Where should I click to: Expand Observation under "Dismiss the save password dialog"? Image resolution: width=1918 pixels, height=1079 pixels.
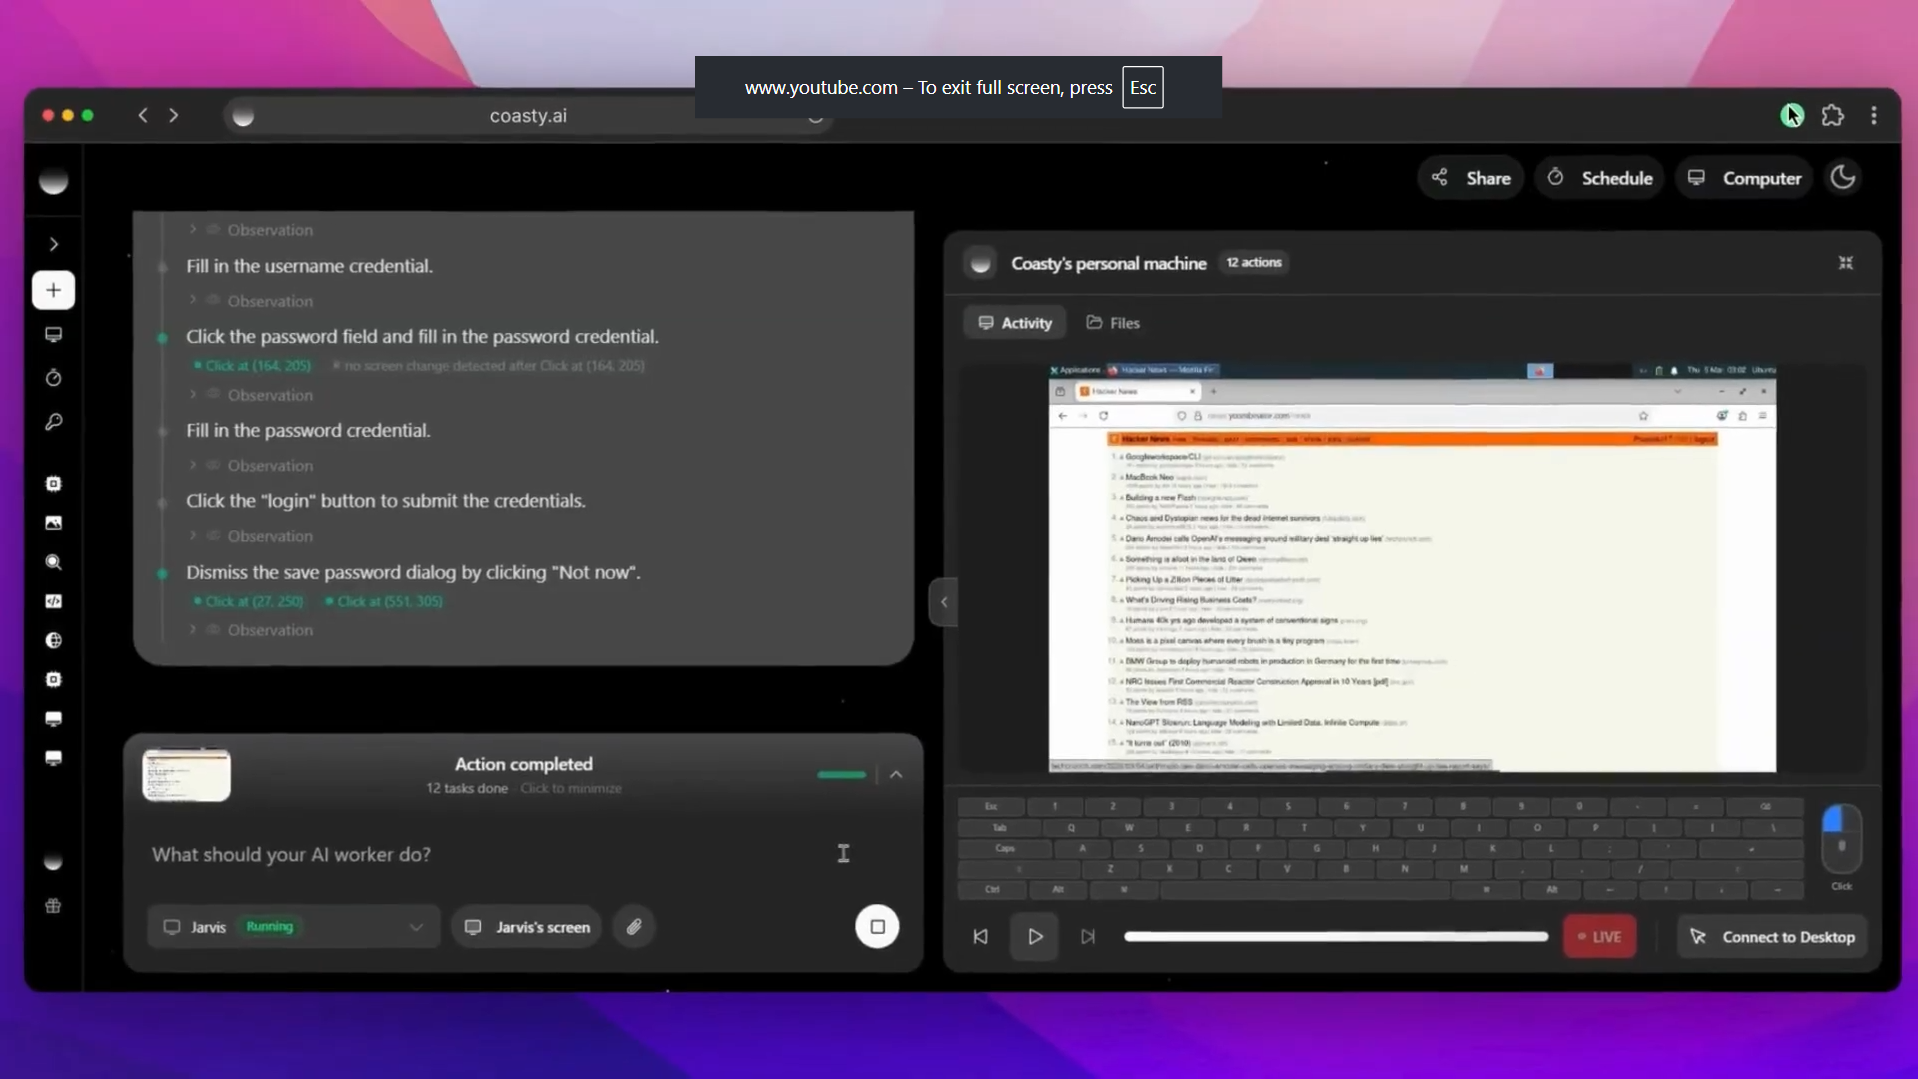[x=251, y=630]
